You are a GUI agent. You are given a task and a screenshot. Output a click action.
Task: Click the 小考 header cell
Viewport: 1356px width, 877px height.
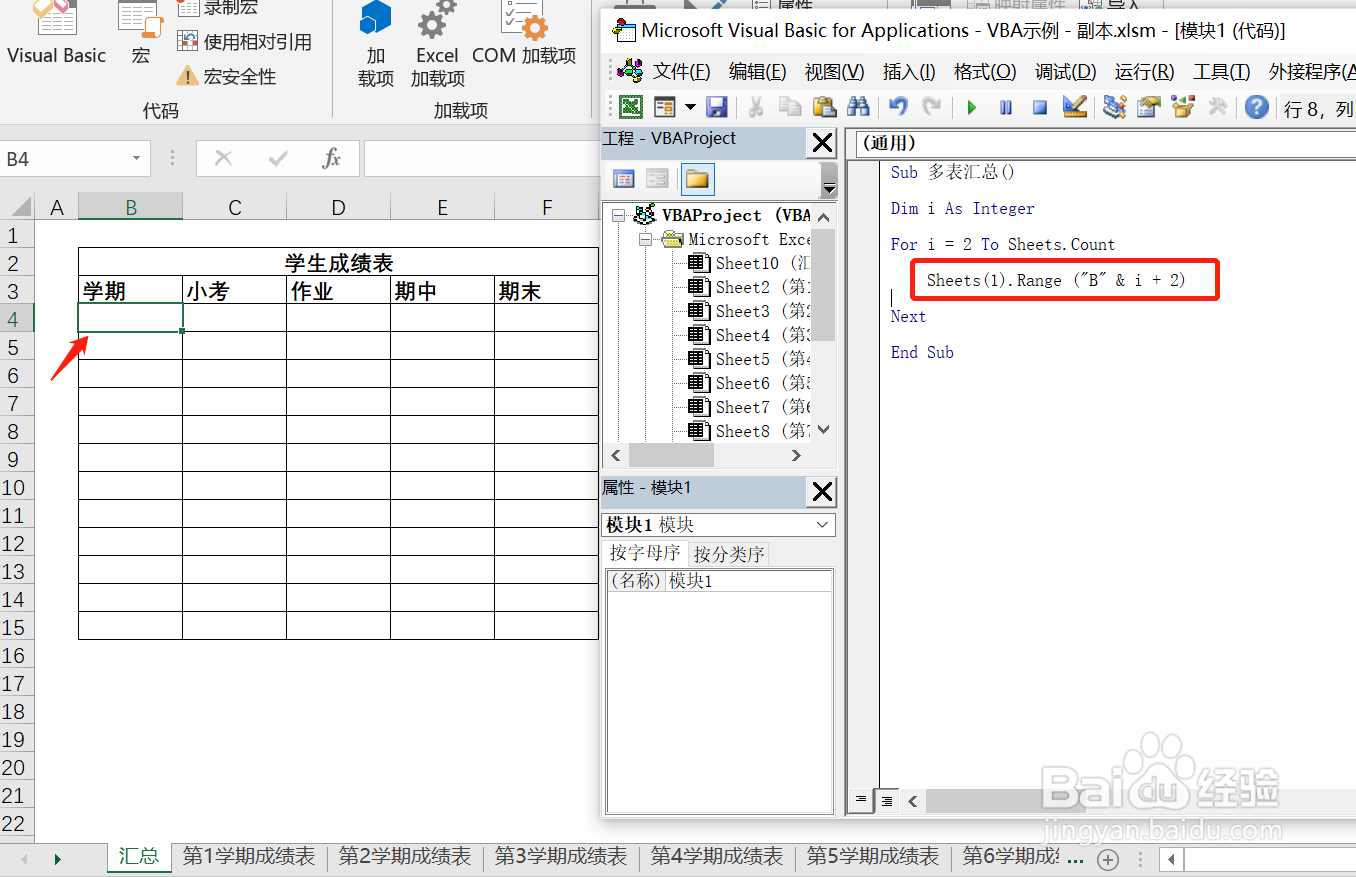click(234, 291)
